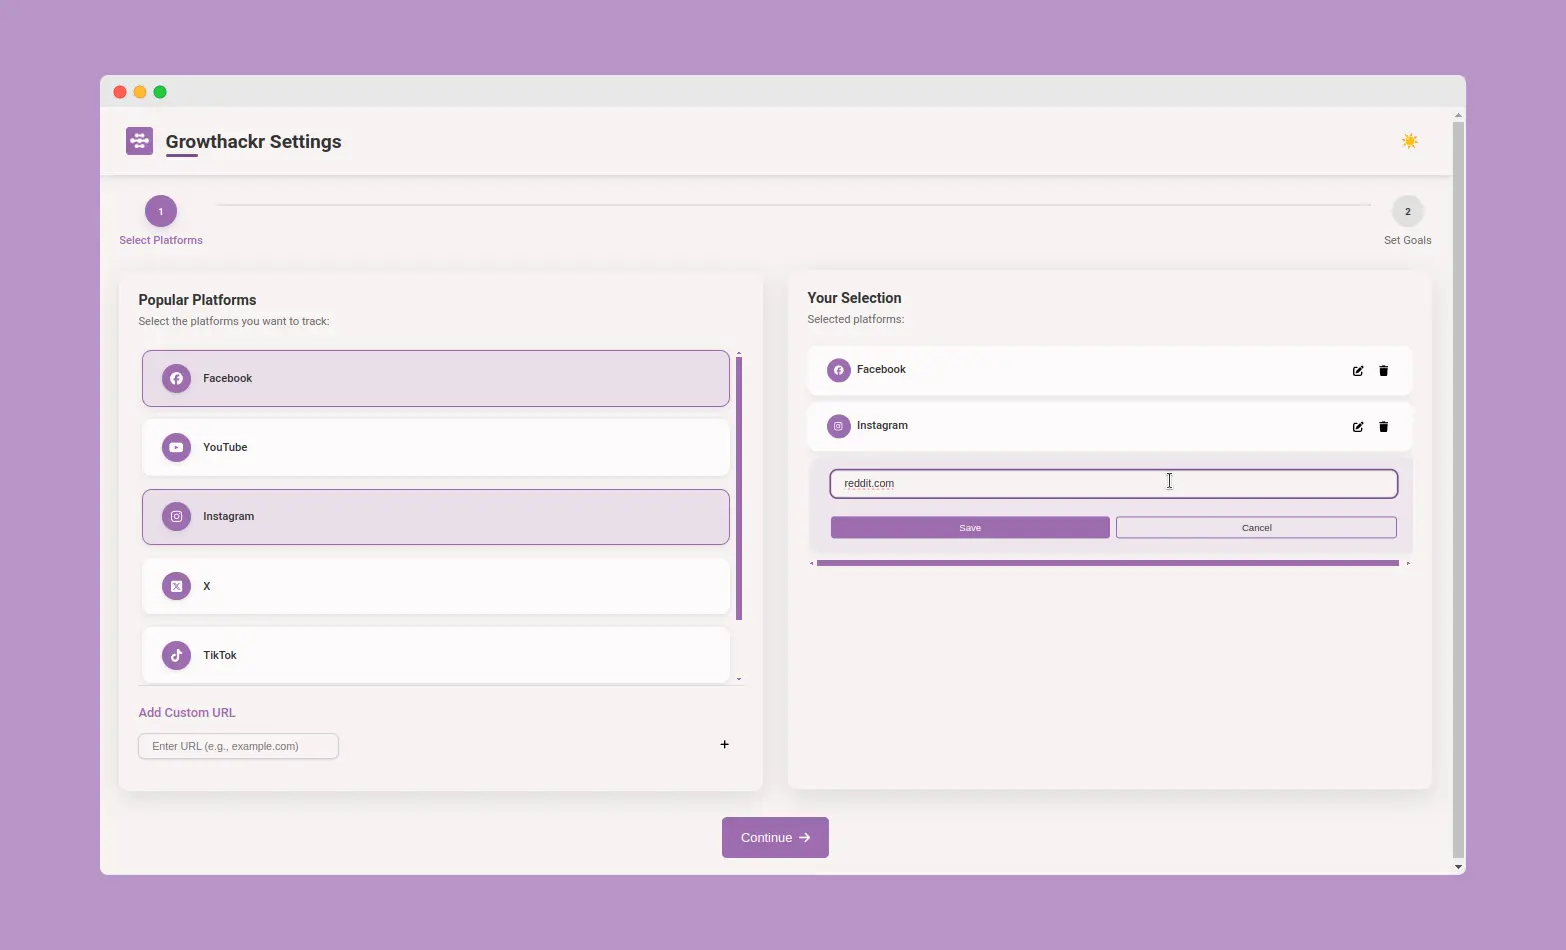This screenshot has height=950, width=1566.
Task: Click the YouTube platform icon
Action: pos(176,447)
